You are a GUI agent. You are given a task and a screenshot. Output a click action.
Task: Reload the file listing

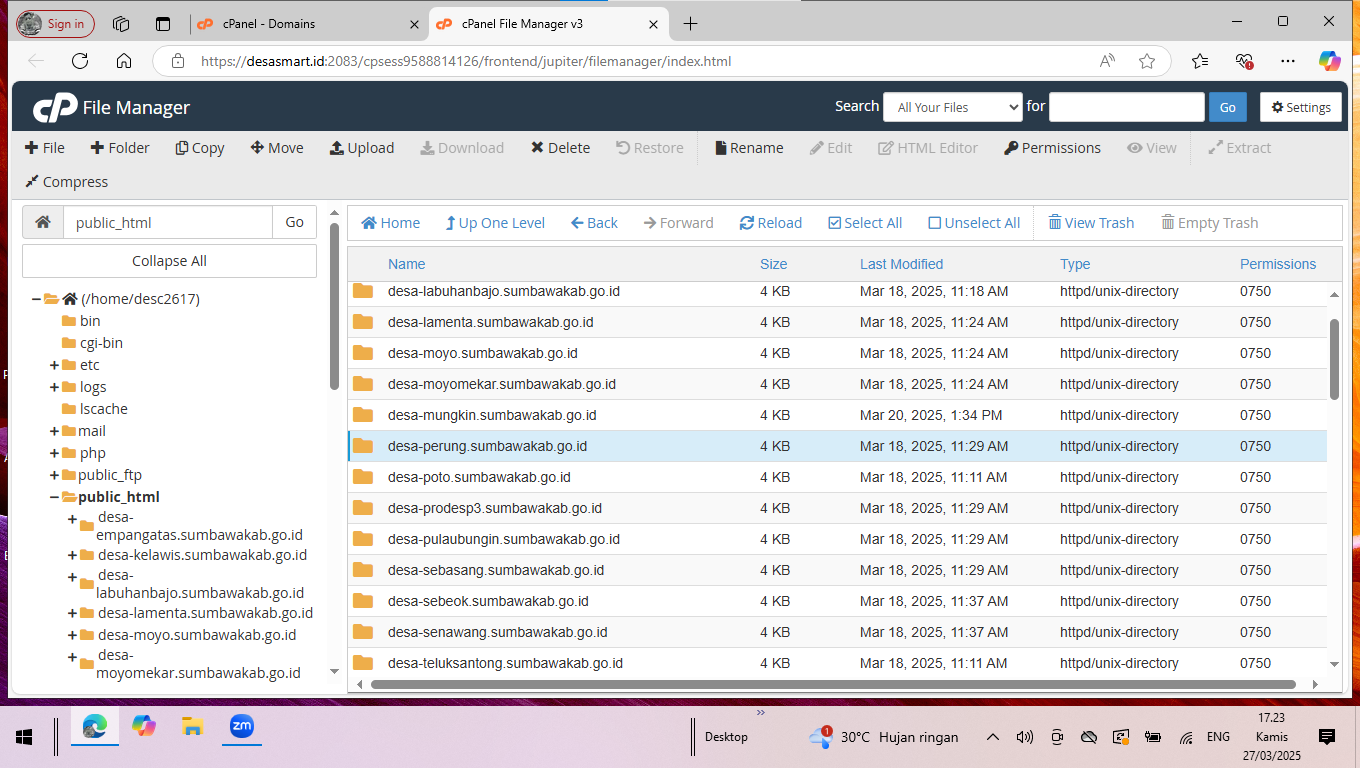771,223
